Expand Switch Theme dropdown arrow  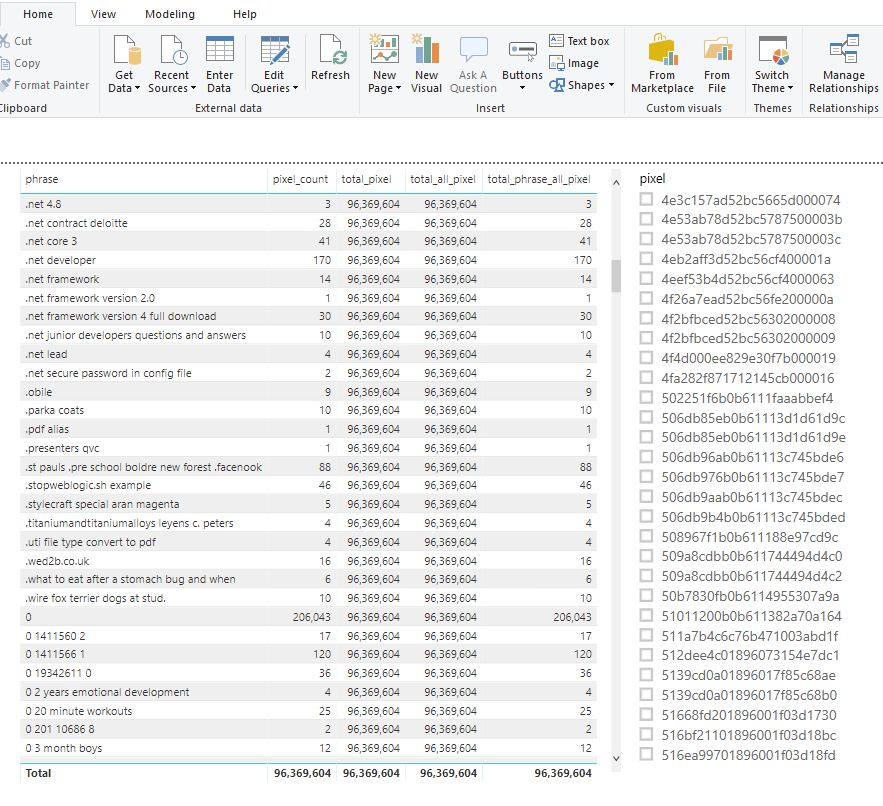tap(790, 88)
